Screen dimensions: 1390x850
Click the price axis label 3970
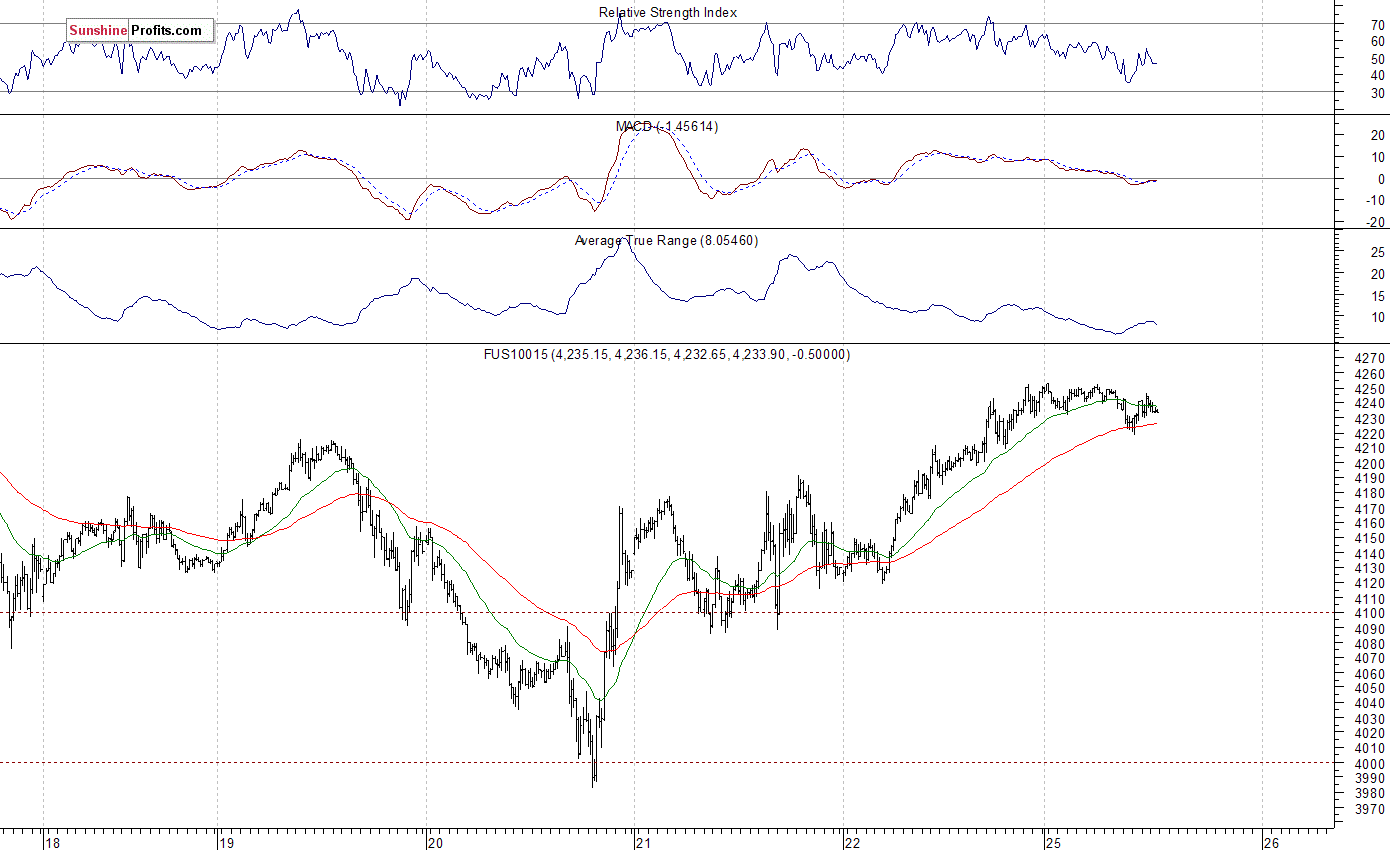point(1371,808)
